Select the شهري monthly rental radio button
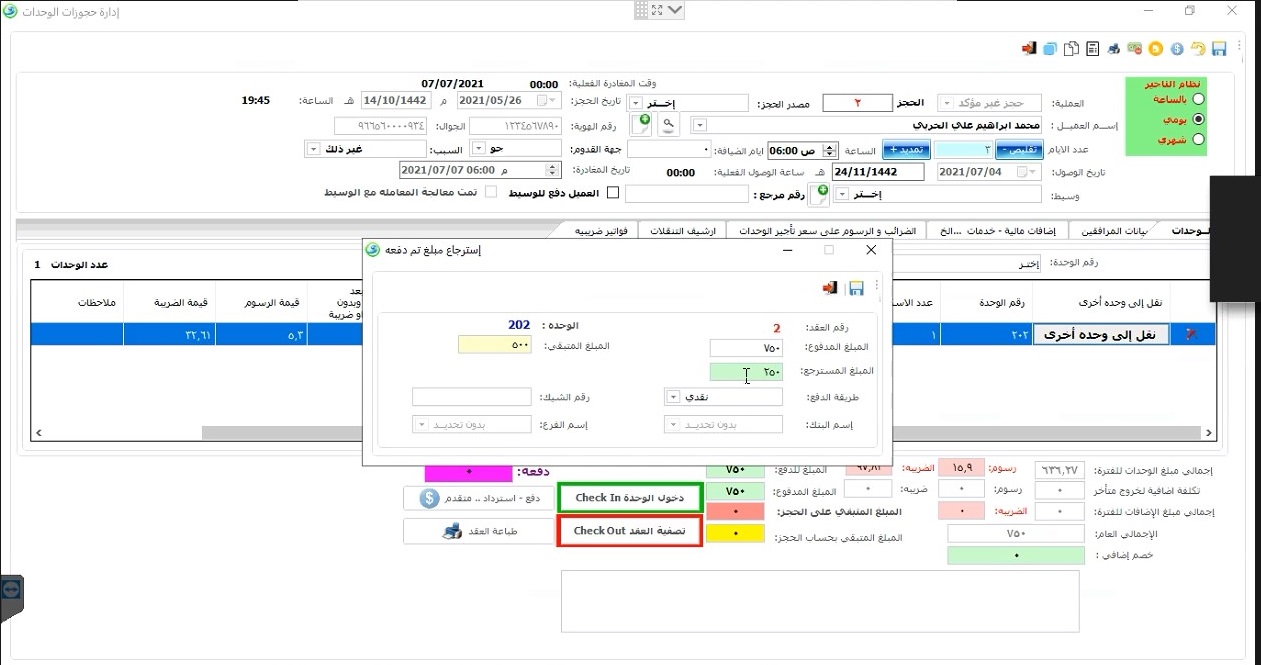The image size is (1261, 665). click(1199, 140)
